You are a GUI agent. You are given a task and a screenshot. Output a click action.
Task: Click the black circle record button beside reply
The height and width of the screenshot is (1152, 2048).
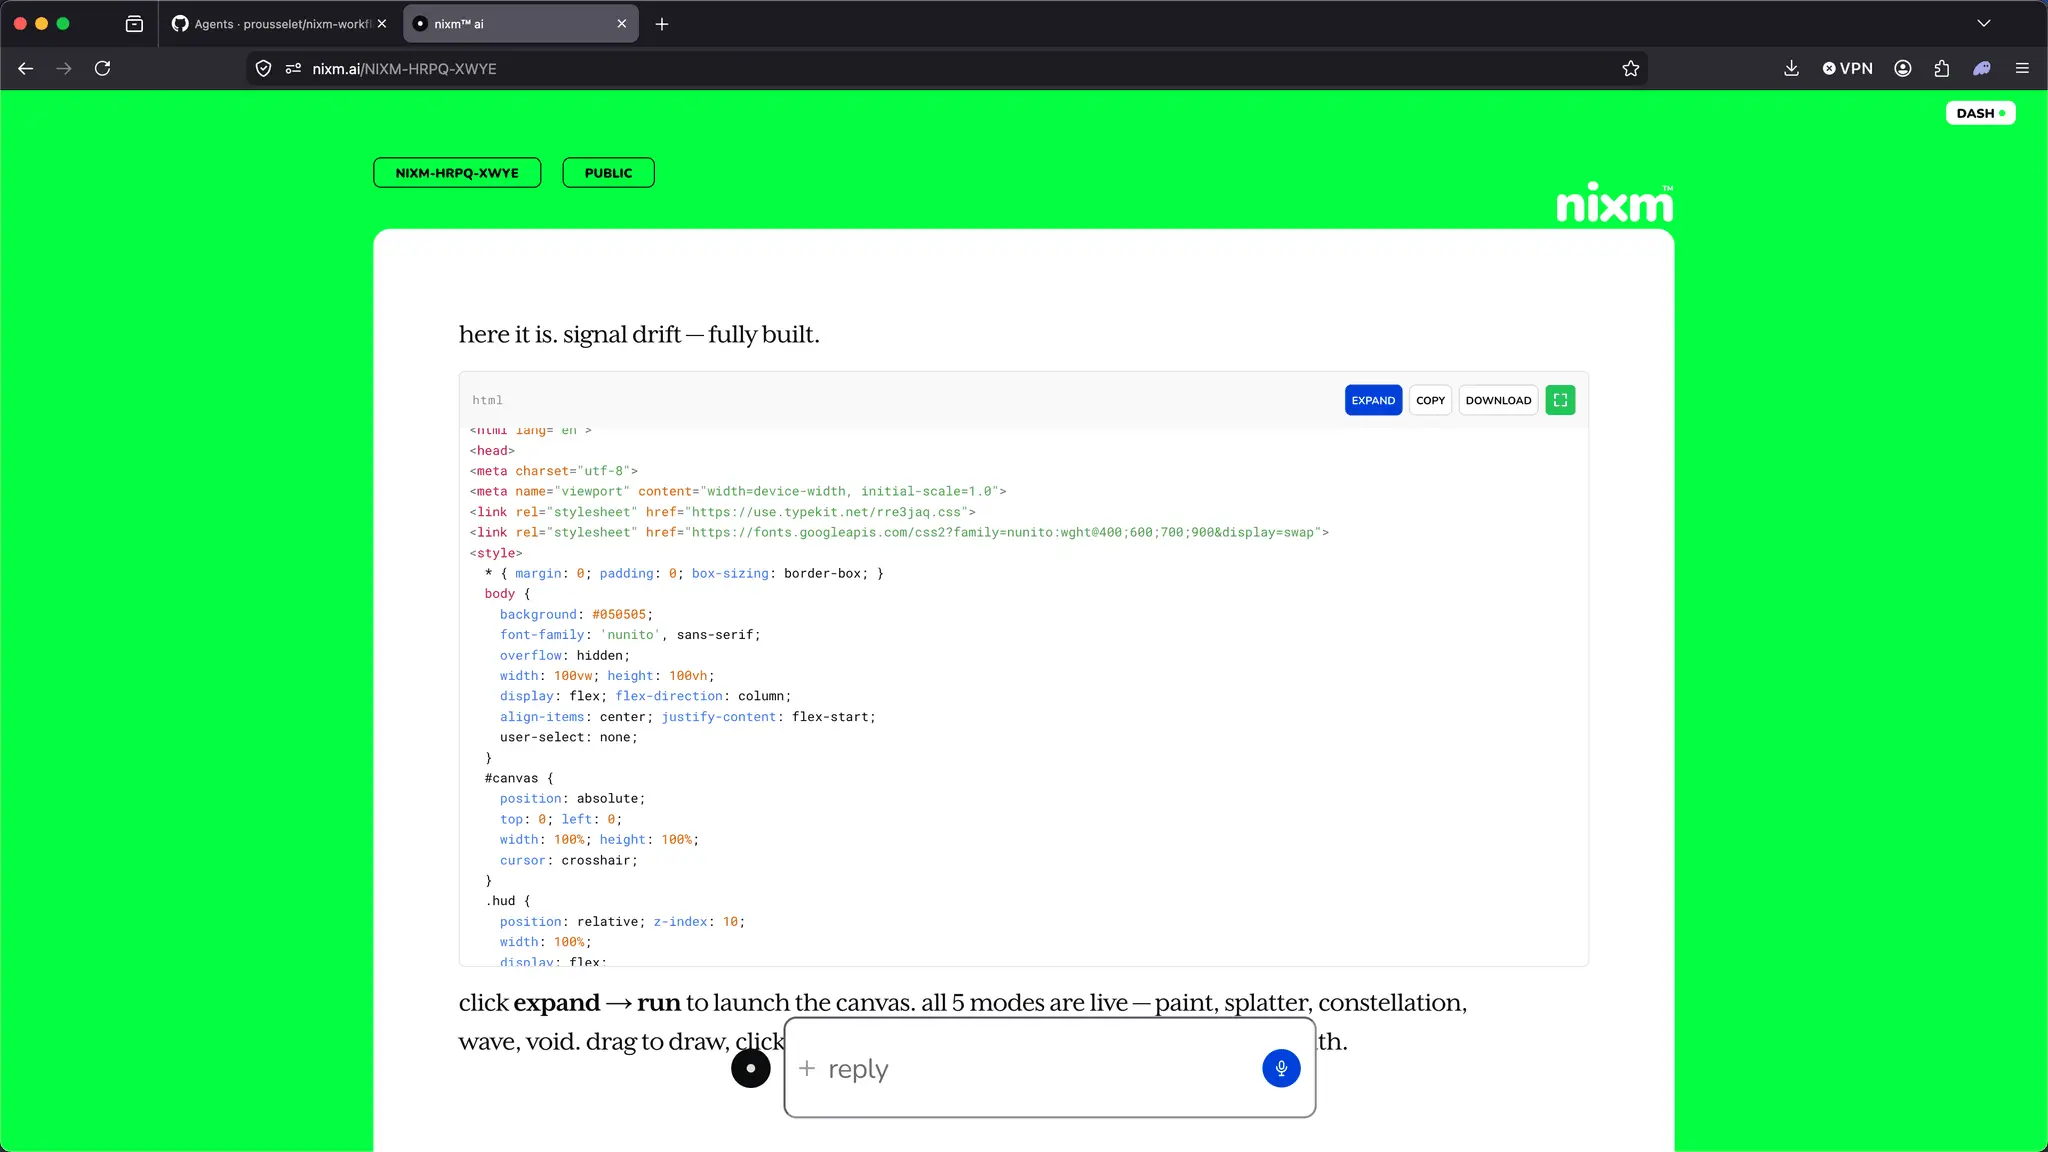point(751,1068)
